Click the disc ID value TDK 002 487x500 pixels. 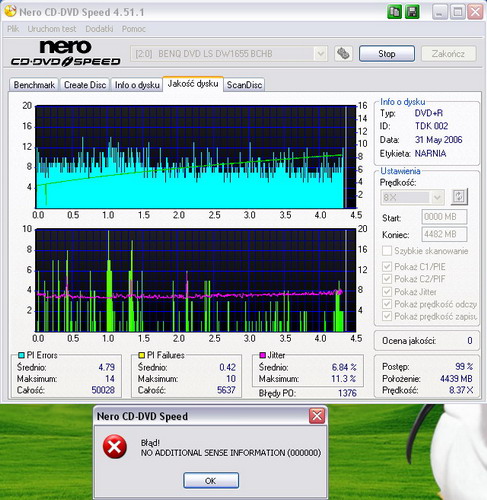(x=431, y=126)
